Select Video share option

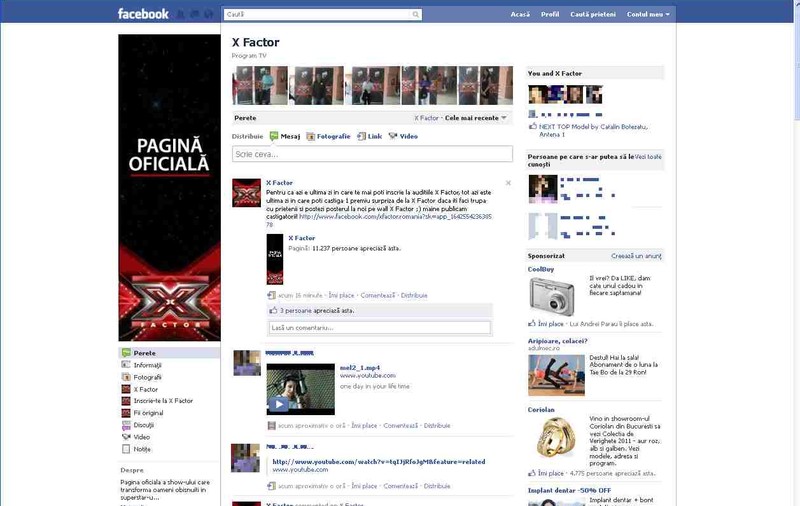[403, 136]
